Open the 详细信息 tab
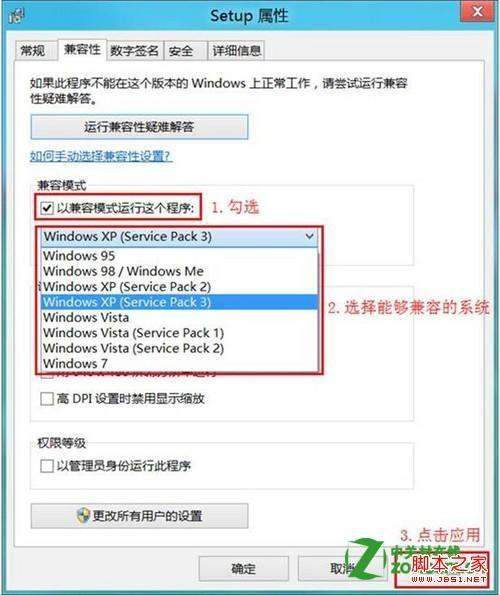This screenshot has height=595, width=500. pos(237,50)
